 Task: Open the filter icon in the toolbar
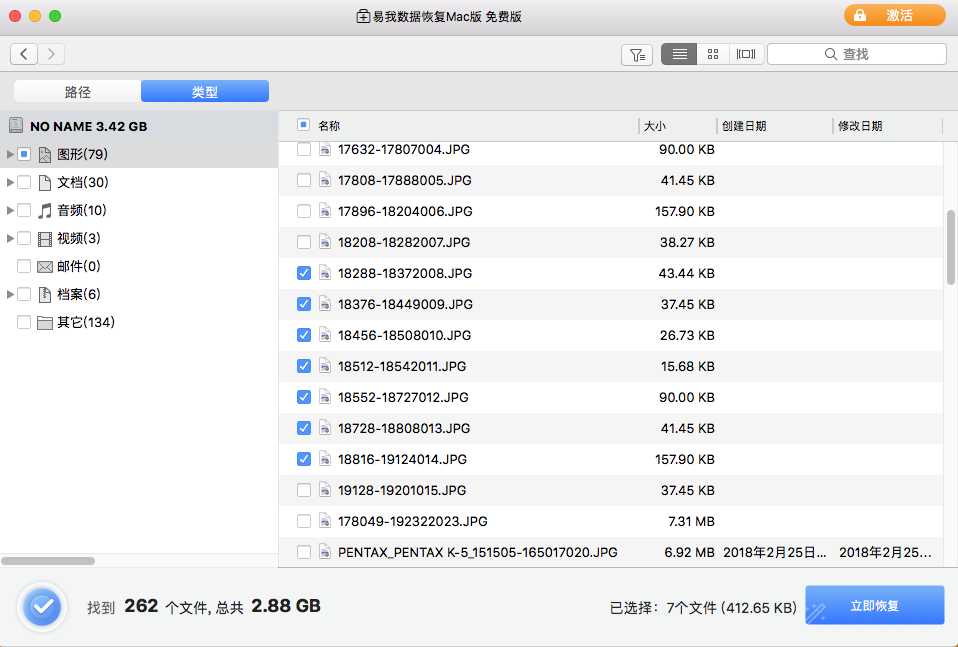click(637, 54)
